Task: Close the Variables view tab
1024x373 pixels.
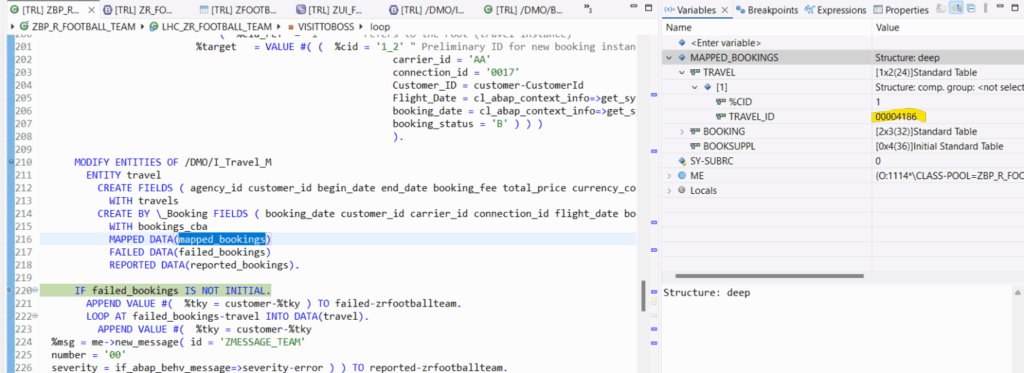Action: point(724,10)
